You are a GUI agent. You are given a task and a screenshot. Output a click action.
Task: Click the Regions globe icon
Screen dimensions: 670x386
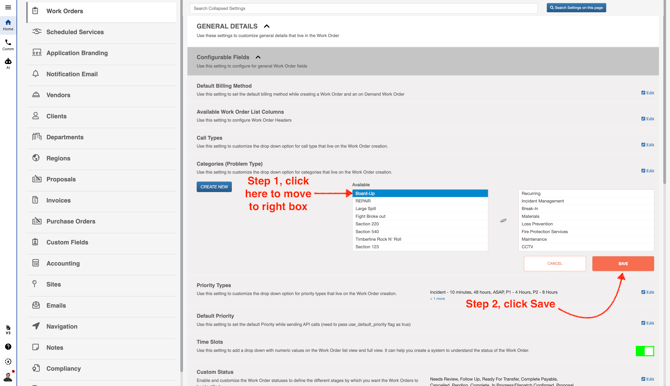coord(36,158)
